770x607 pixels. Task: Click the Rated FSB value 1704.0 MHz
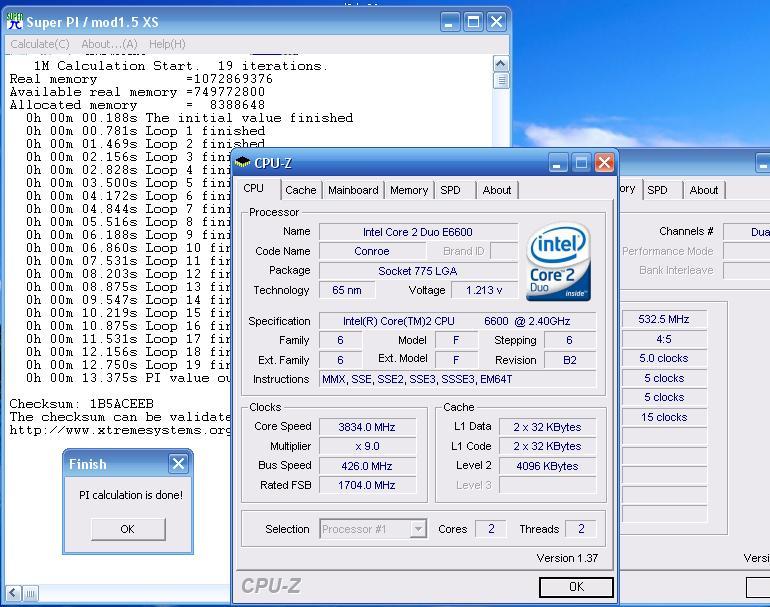367,485
